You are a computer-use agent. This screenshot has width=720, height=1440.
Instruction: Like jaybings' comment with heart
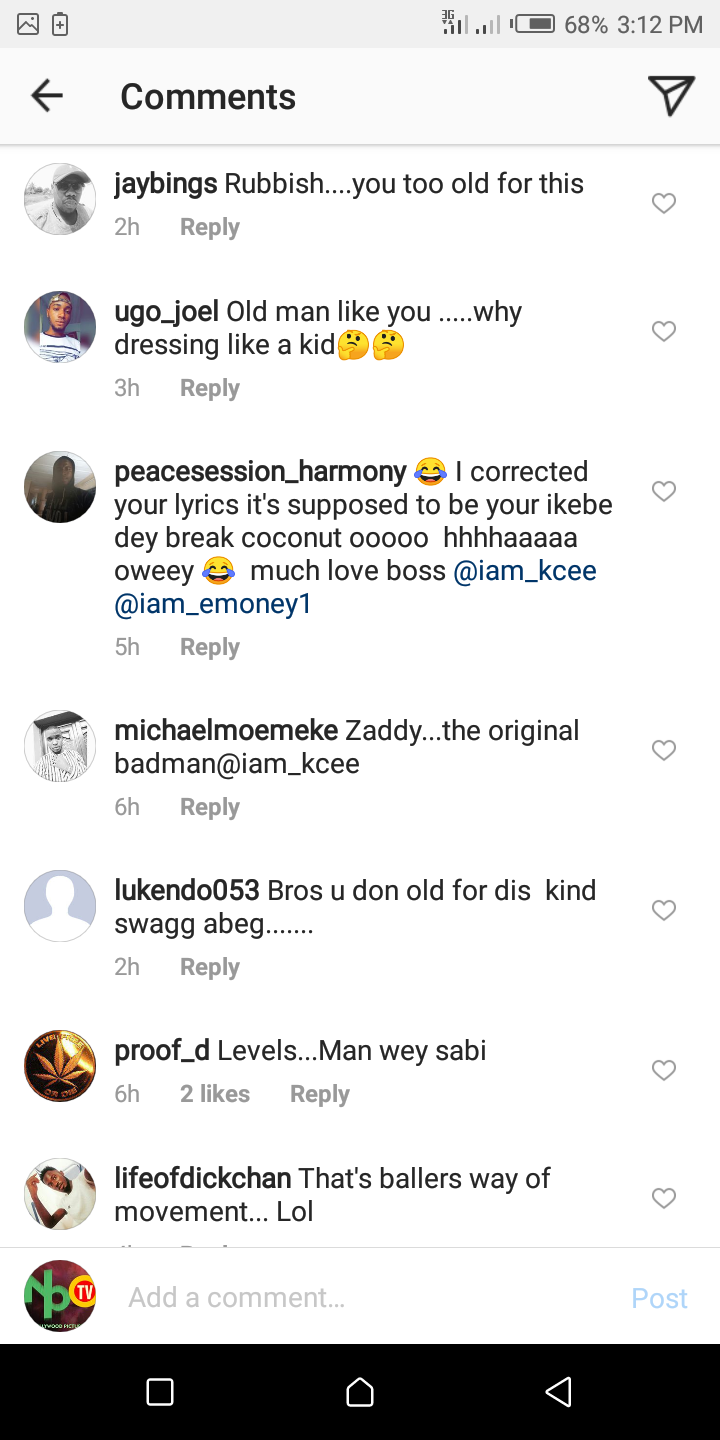click(x=664, y=204)
